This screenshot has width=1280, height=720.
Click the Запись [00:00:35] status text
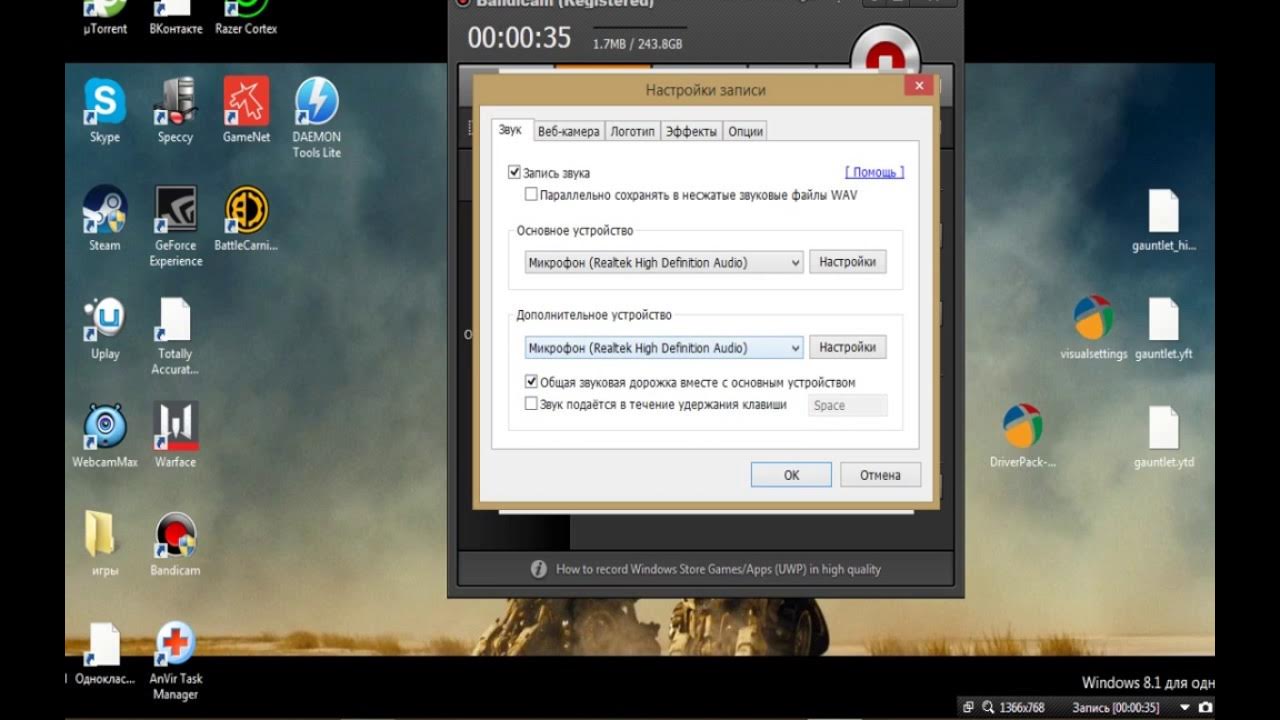1116,708
